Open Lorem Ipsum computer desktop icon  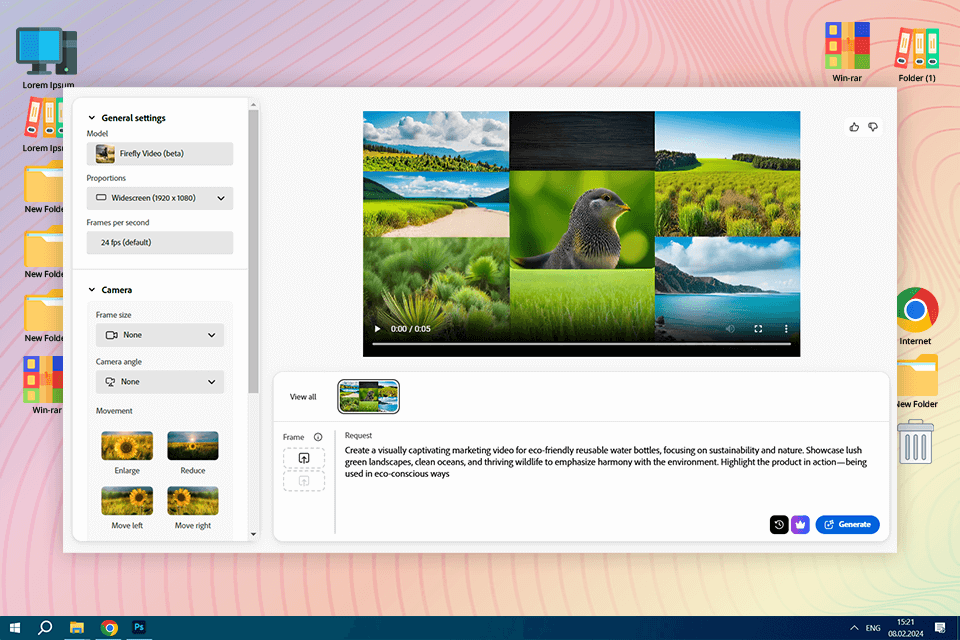click(x=48, y=58)
